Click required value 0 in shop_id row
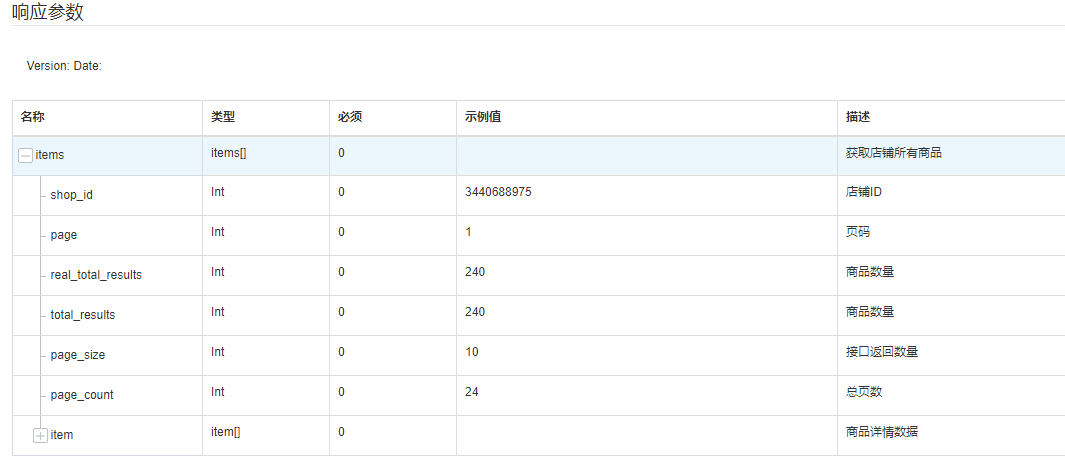 tap(342, 192)
